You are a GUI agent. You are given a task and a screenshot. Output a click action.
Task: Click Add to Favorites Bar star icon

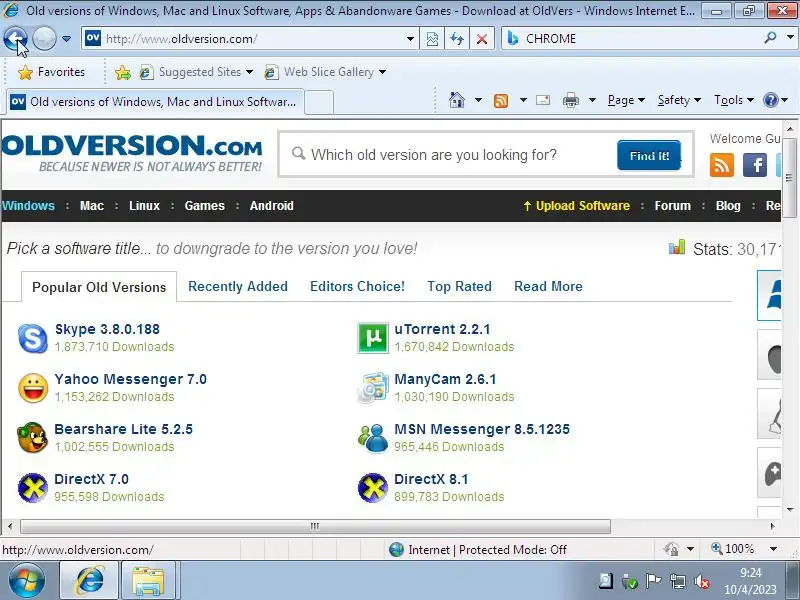coord(122,72)
